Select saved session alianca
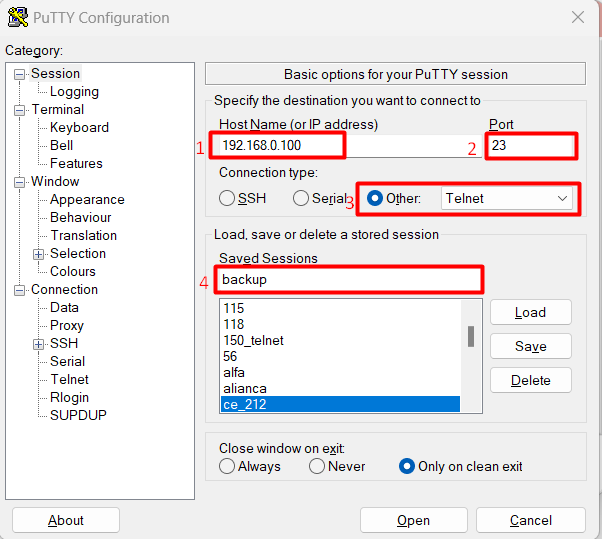This screenshot has width=602, height=539. (340, 389)
